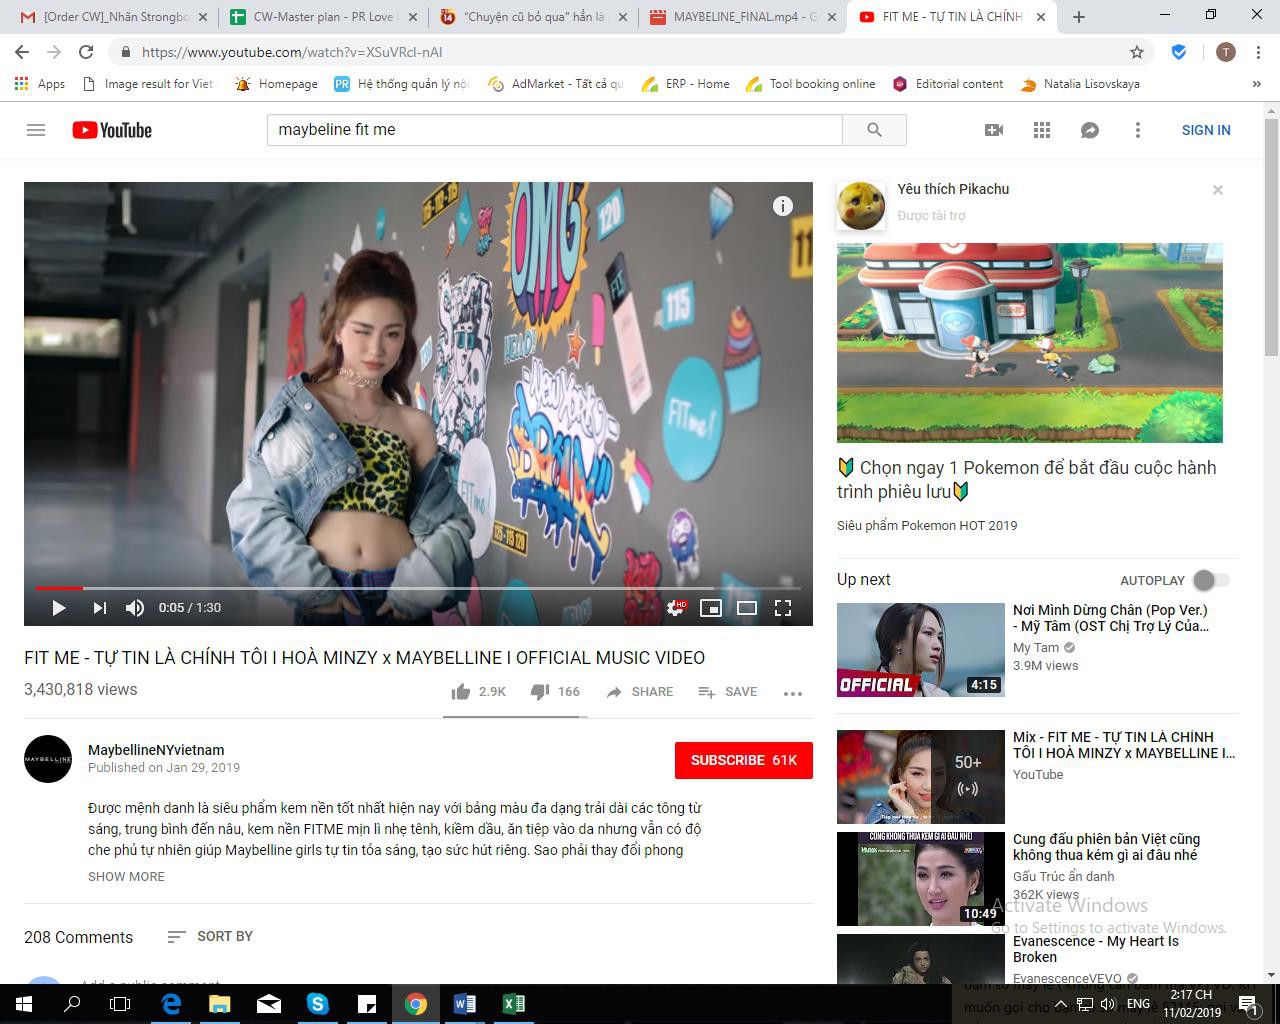Viewport: 1280px width, 1024px height.
Task: Open YouTube settings three-dot menu
Action: pos(1138,130)
